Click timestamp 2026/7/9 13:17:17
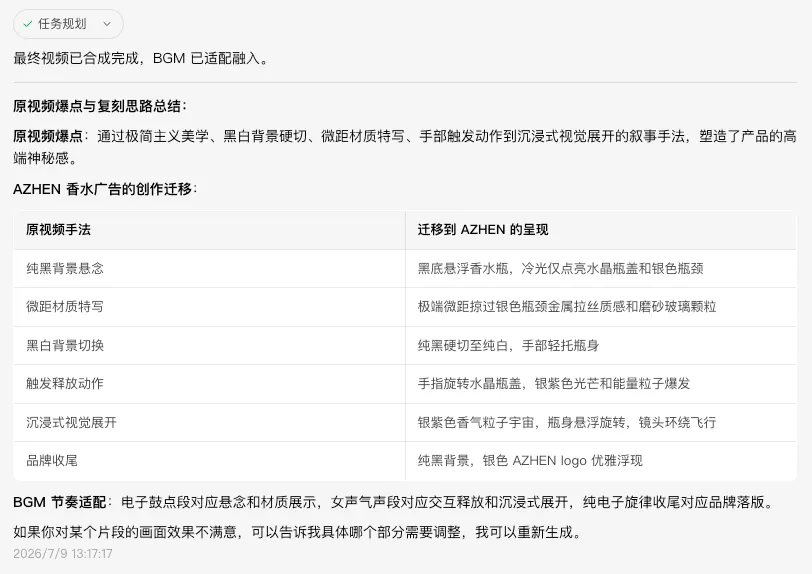 coord(63,554)
